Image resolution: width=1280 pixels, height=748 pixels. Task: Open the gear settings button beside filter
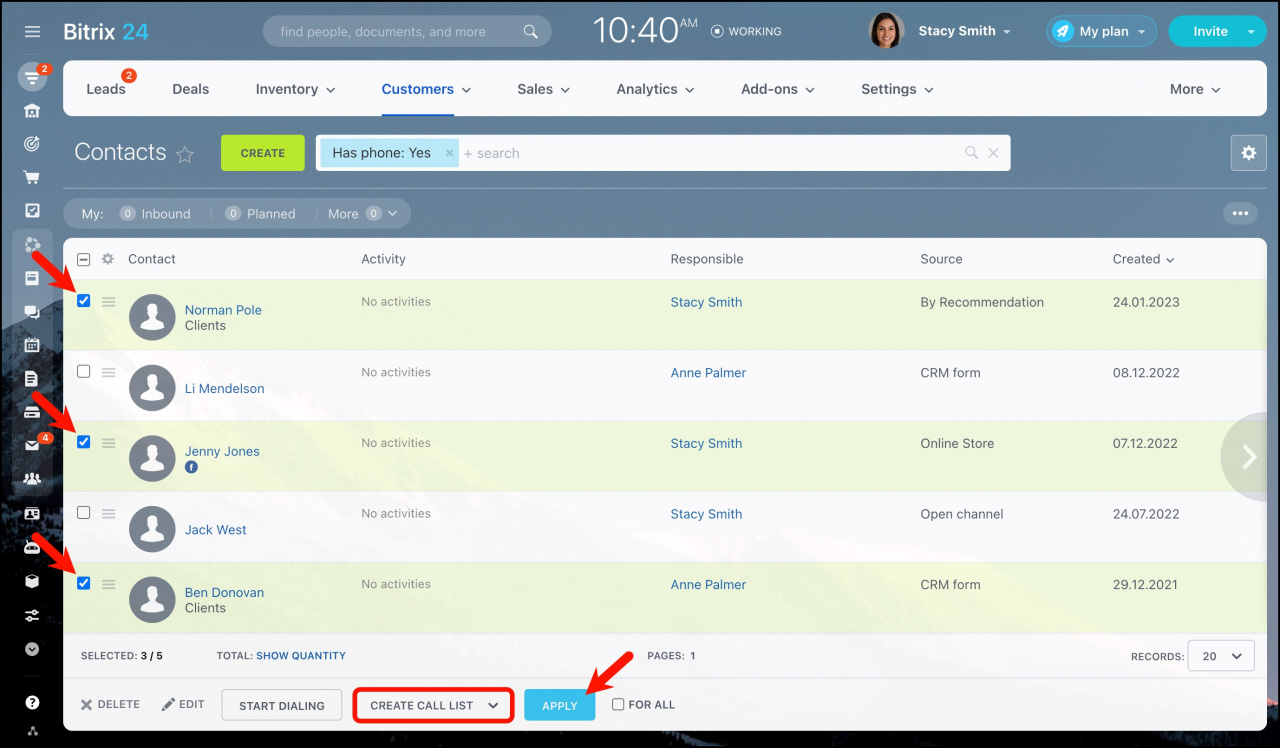pyautogui.click(x=1248, y=153)
